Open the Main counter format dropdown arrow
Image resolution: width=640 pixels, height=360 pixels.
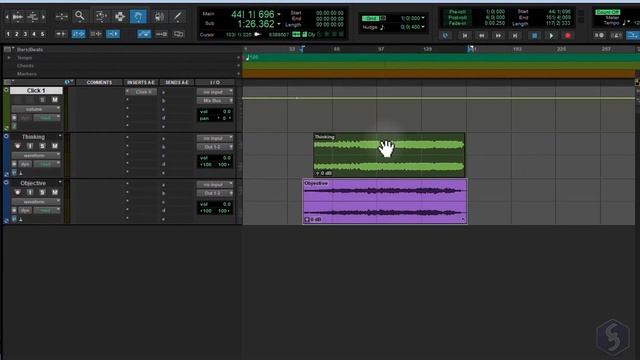click(x=279, y=14)
